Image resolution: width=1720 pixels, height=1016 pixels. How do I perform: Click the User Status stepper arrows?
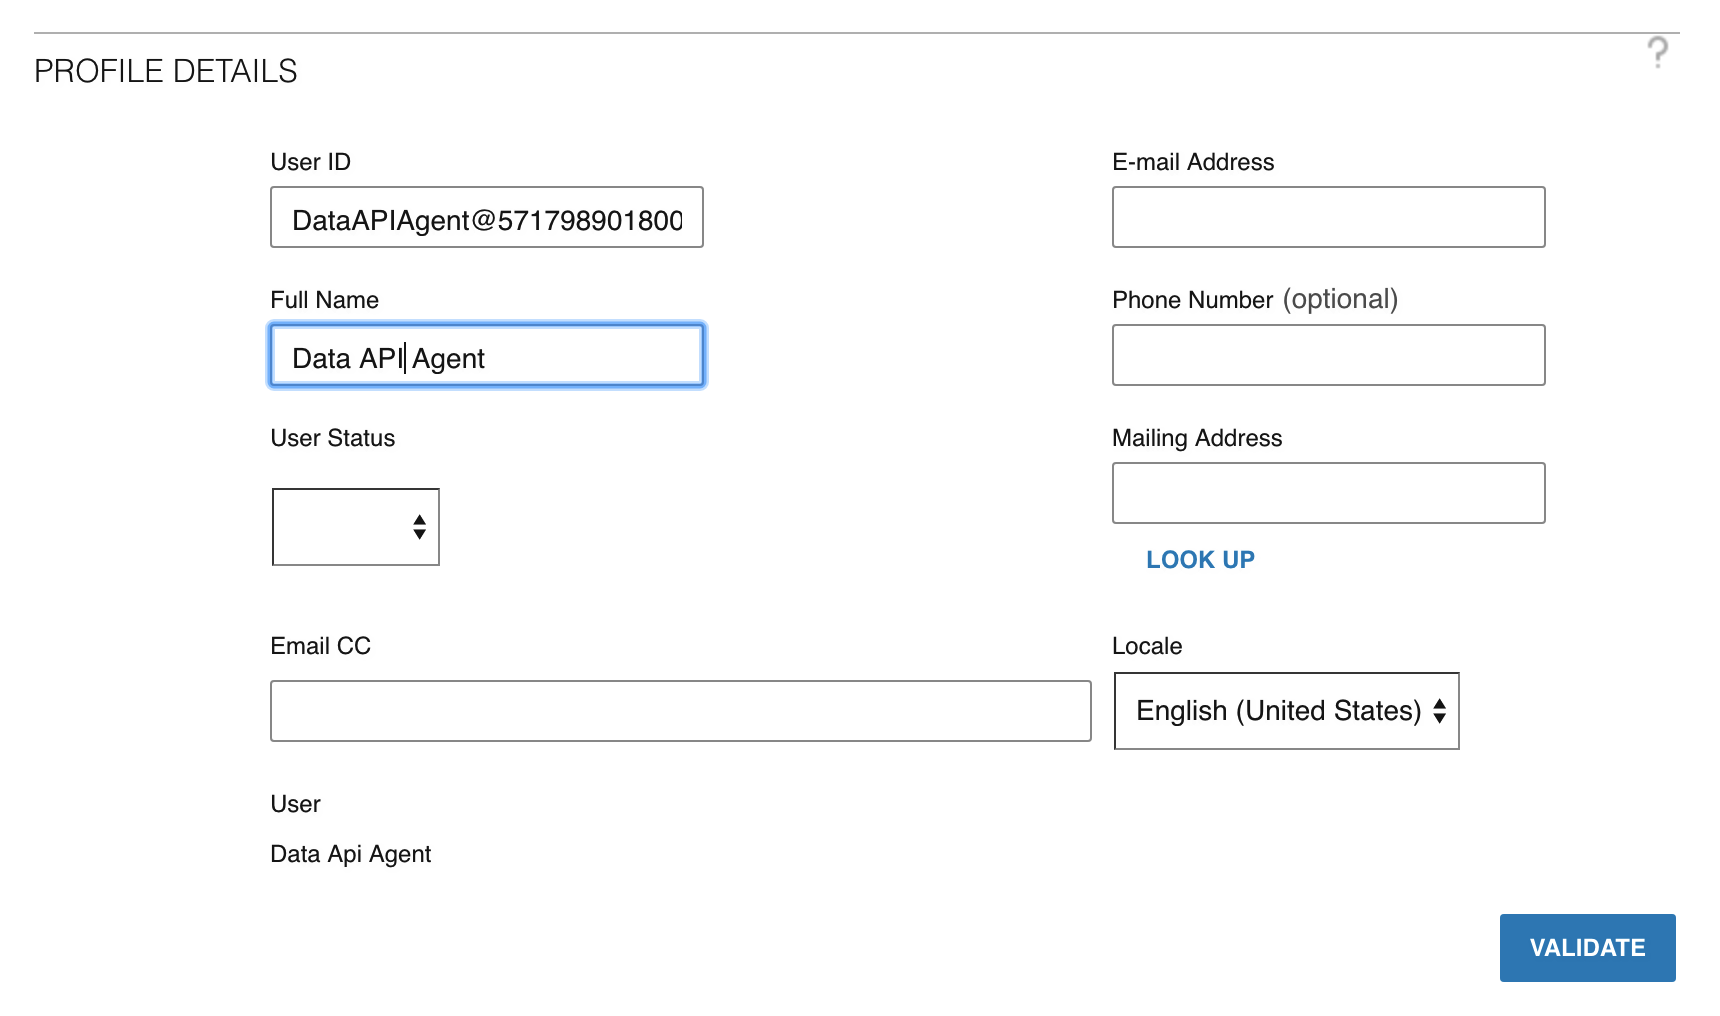coord(419,527)
